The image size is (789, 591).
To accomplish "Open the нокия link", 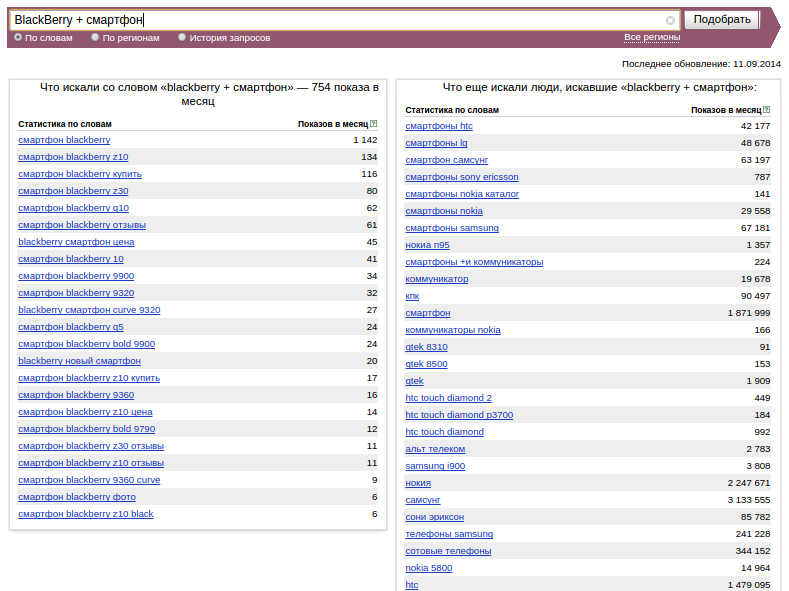I will (418, 483).
